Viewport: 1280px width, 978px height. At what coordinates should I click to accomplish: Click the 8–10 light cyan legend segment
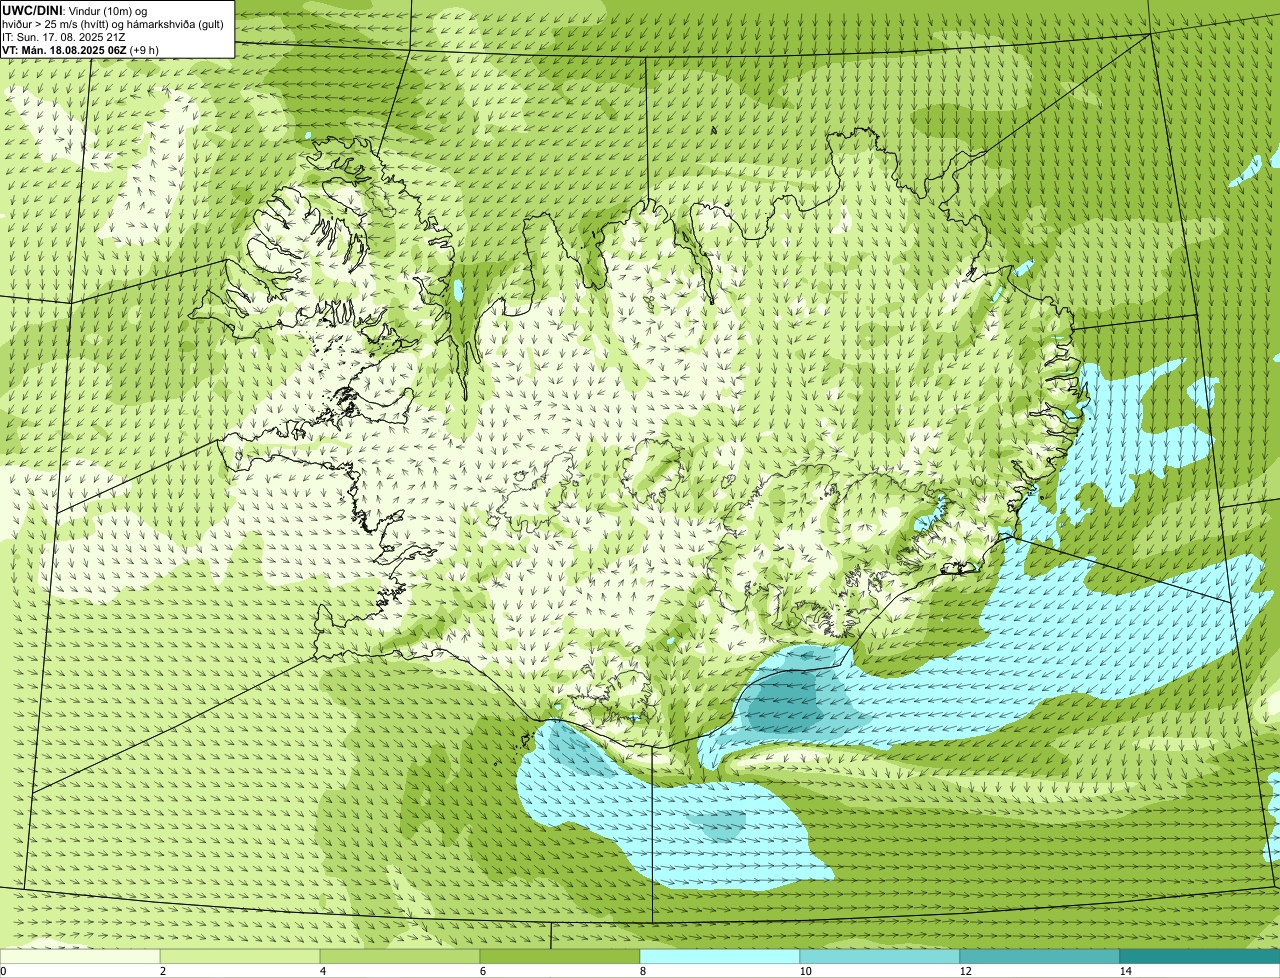point(720,956)
